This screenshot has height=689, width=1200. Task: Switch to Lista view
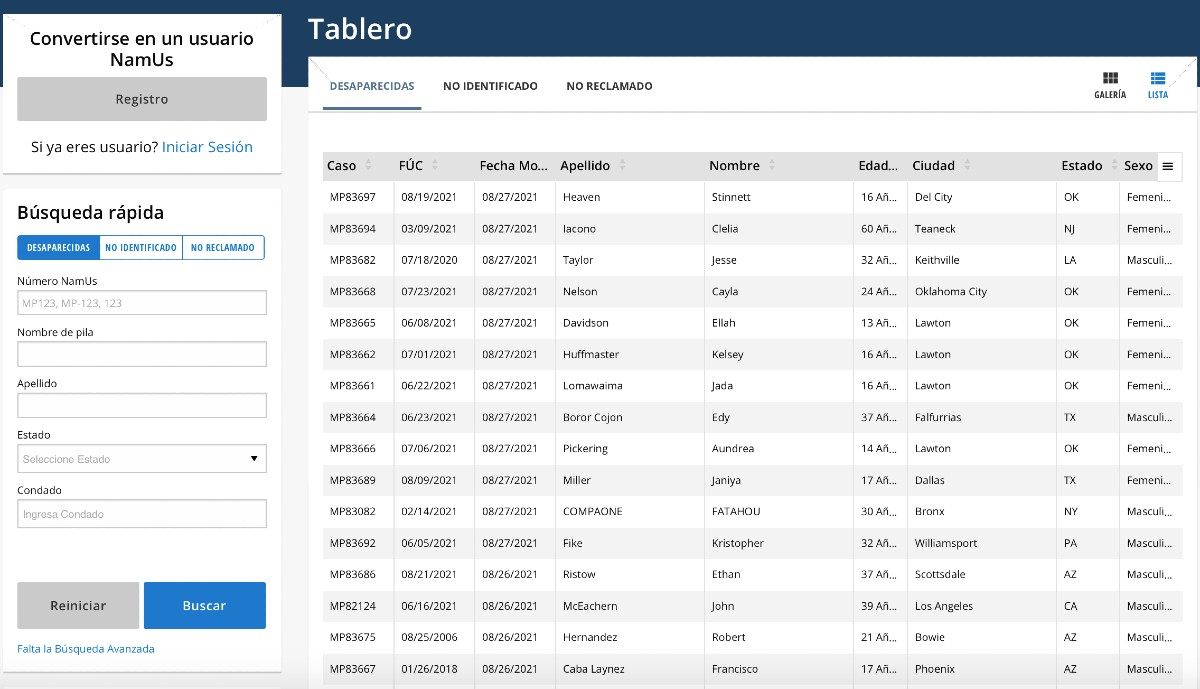1158,85
